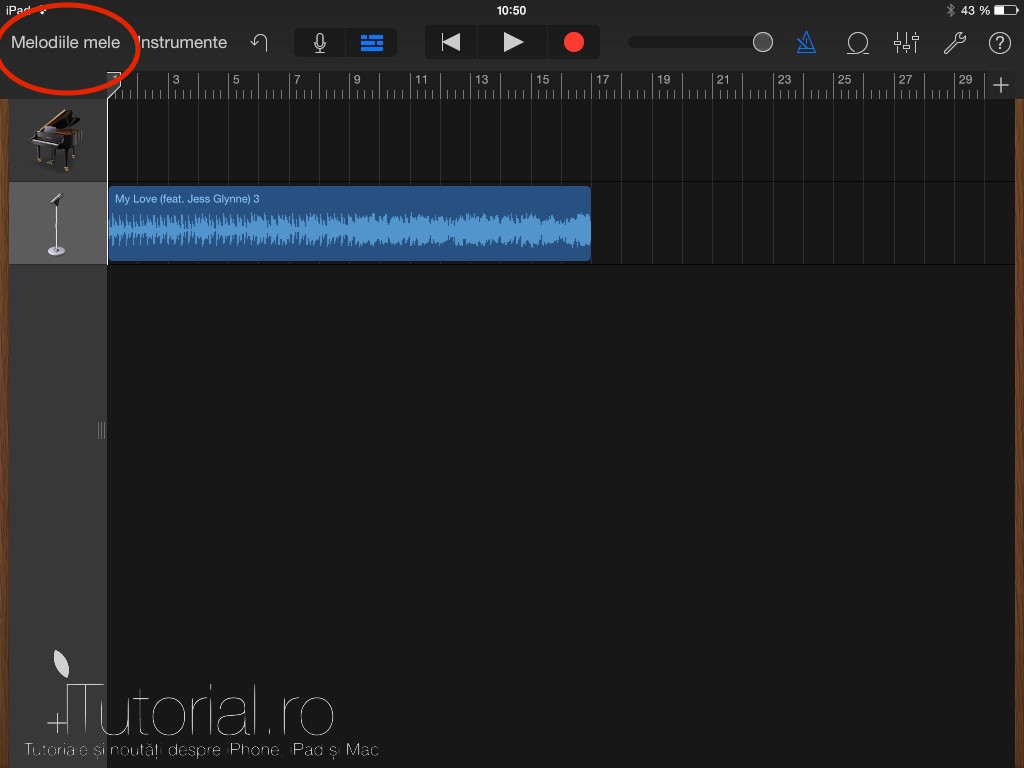
Task: Toggle the metronome icon
Action: (x=807, y=43)
